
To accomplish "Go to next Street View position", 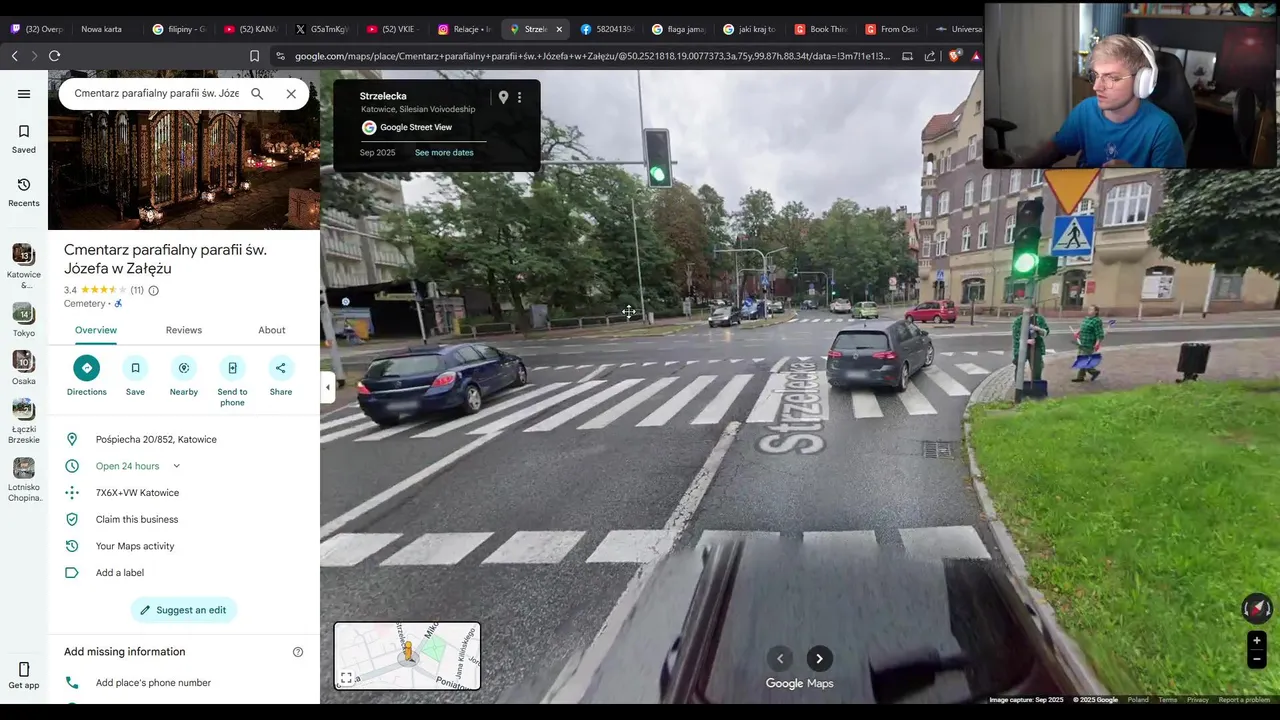I will [819, 658].
